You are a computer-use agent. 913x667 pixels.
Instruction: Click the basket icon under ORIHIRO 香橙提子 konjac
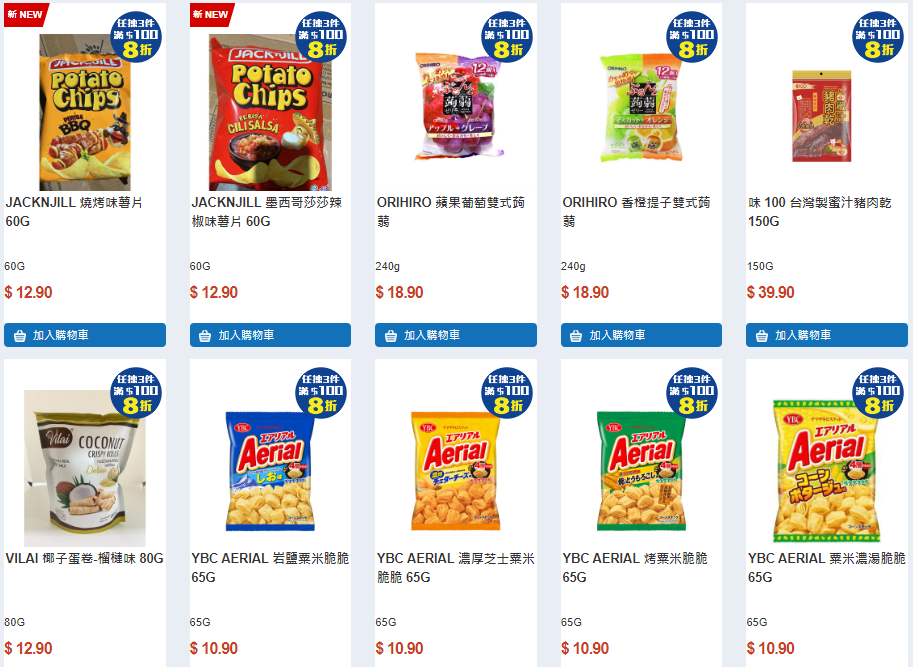point(576,336)
